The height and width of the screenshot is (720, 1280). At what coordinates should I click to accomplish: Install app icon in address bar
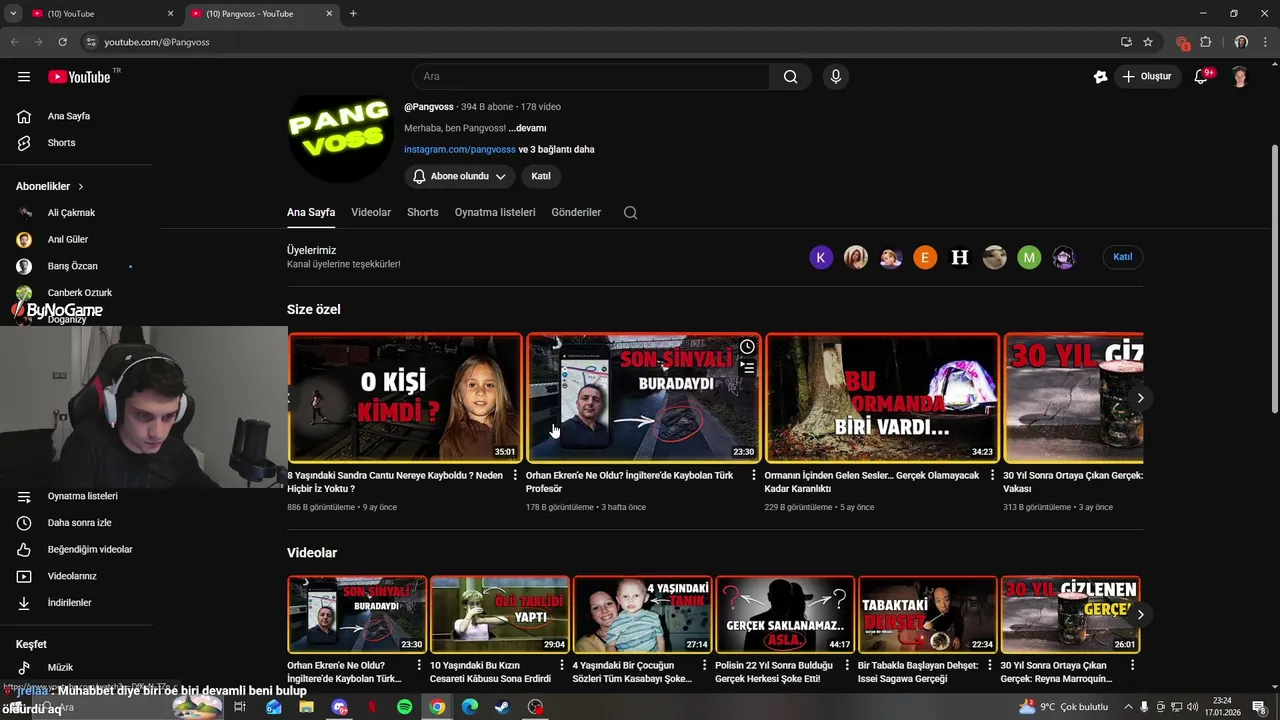point(1126,42)
